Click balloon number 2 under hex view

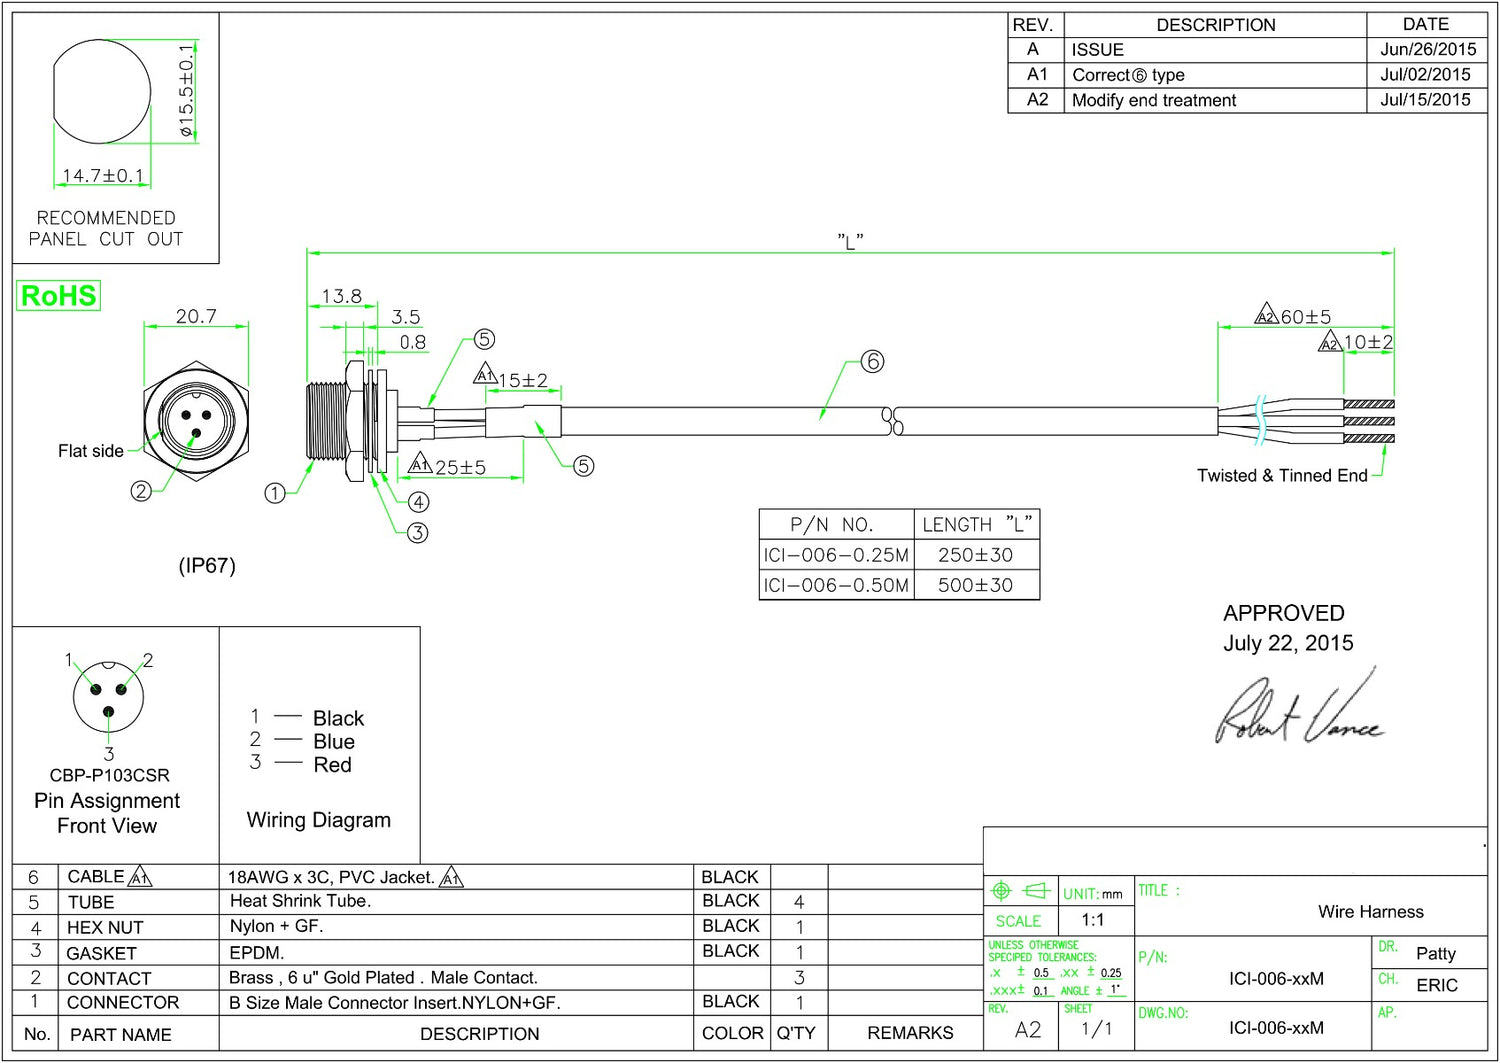click(x=141, y=491)
